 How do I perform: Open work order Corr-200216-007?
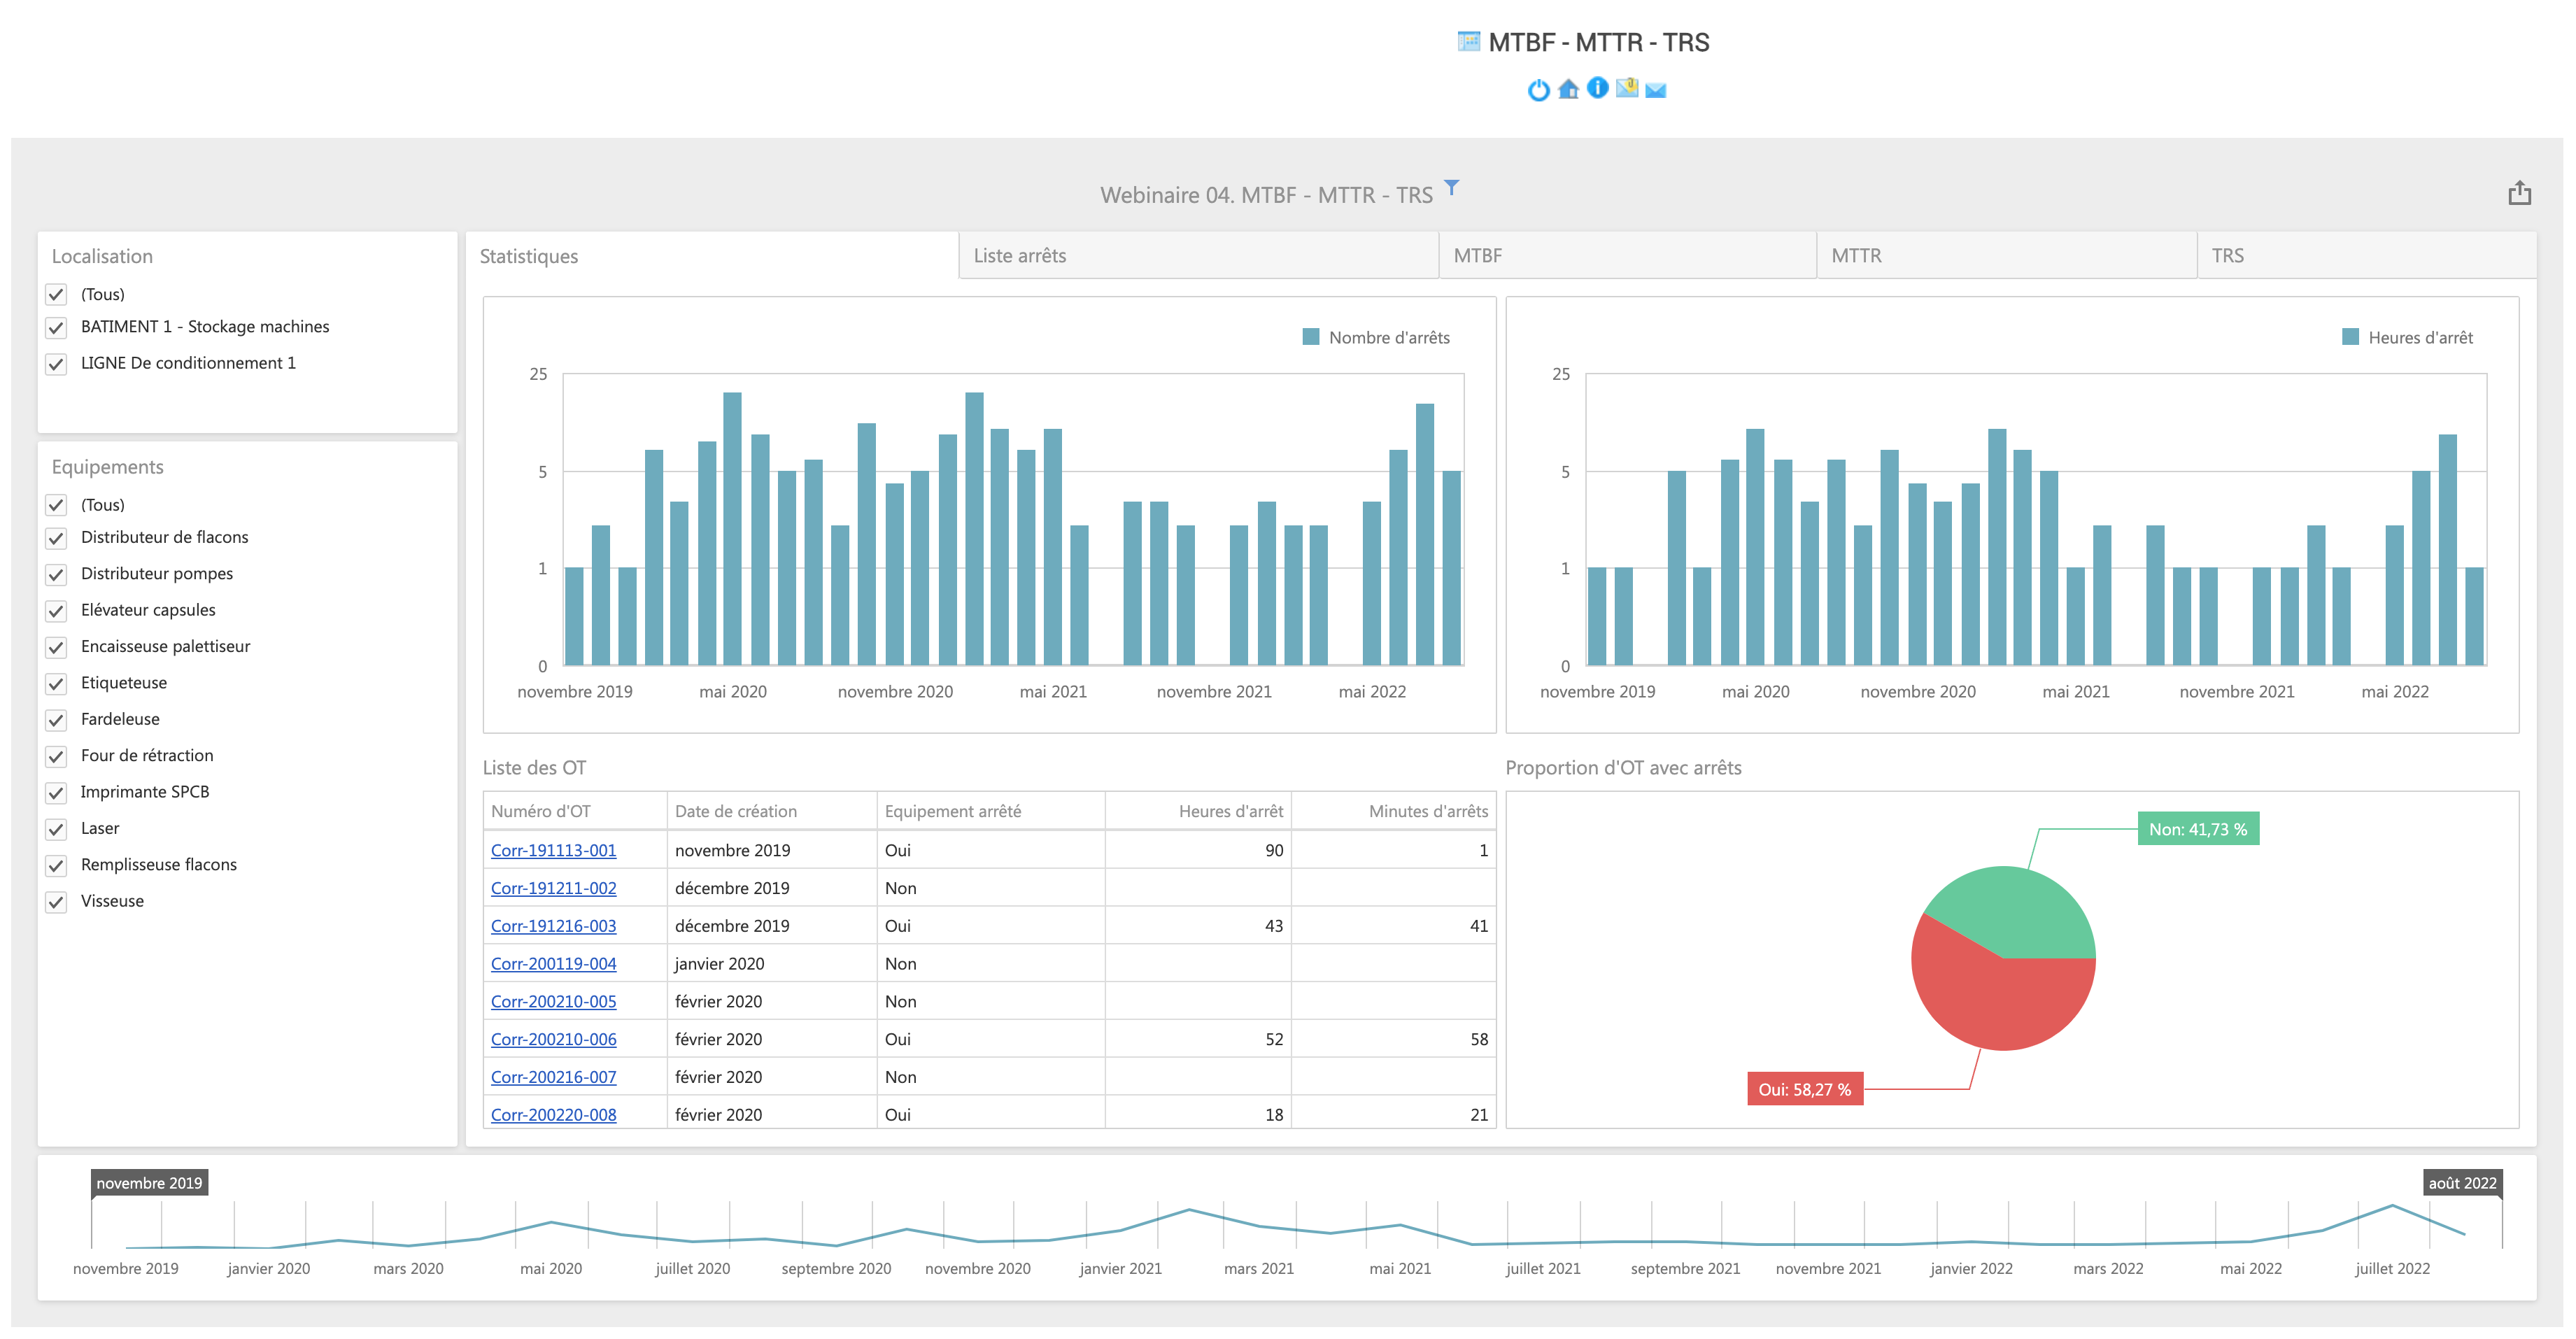click(553, 1077)
